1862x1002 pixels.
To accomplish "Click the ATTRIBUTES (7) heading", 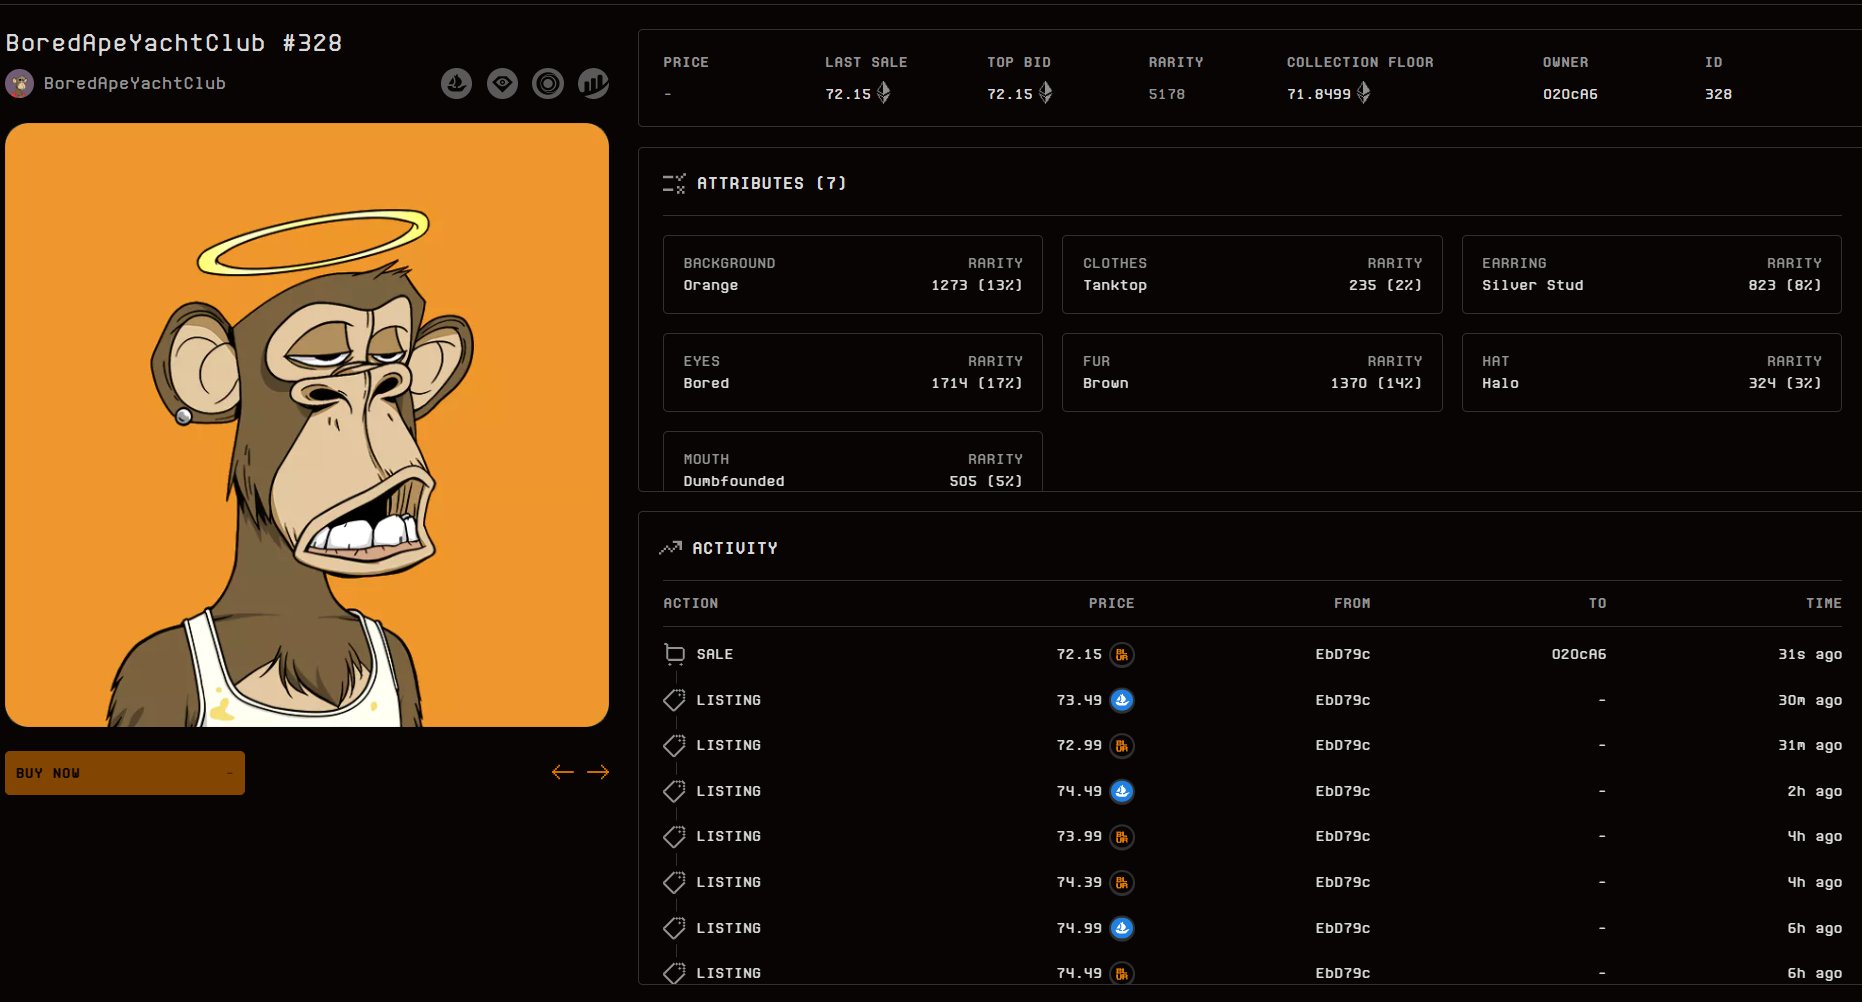I will point(772,184).
